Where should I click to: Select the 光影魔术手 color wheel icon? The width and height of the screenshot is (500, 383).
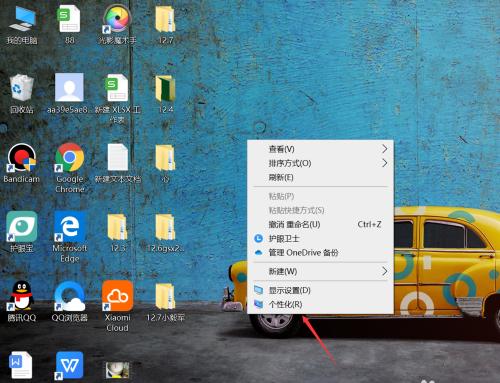click(117, 18)
